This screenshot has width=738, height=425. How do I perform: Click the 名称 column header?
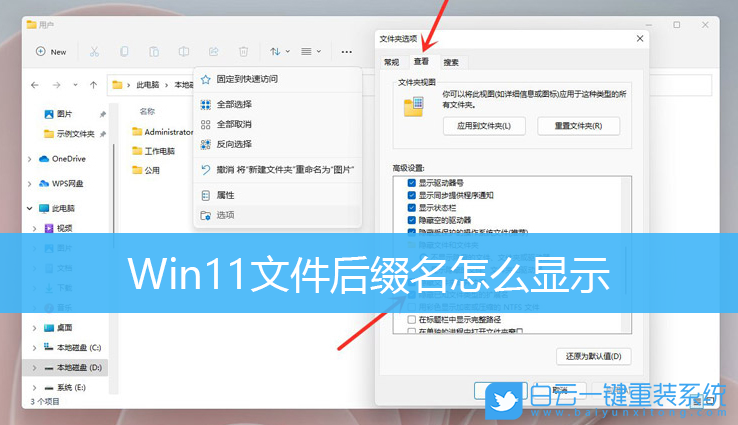147,112
